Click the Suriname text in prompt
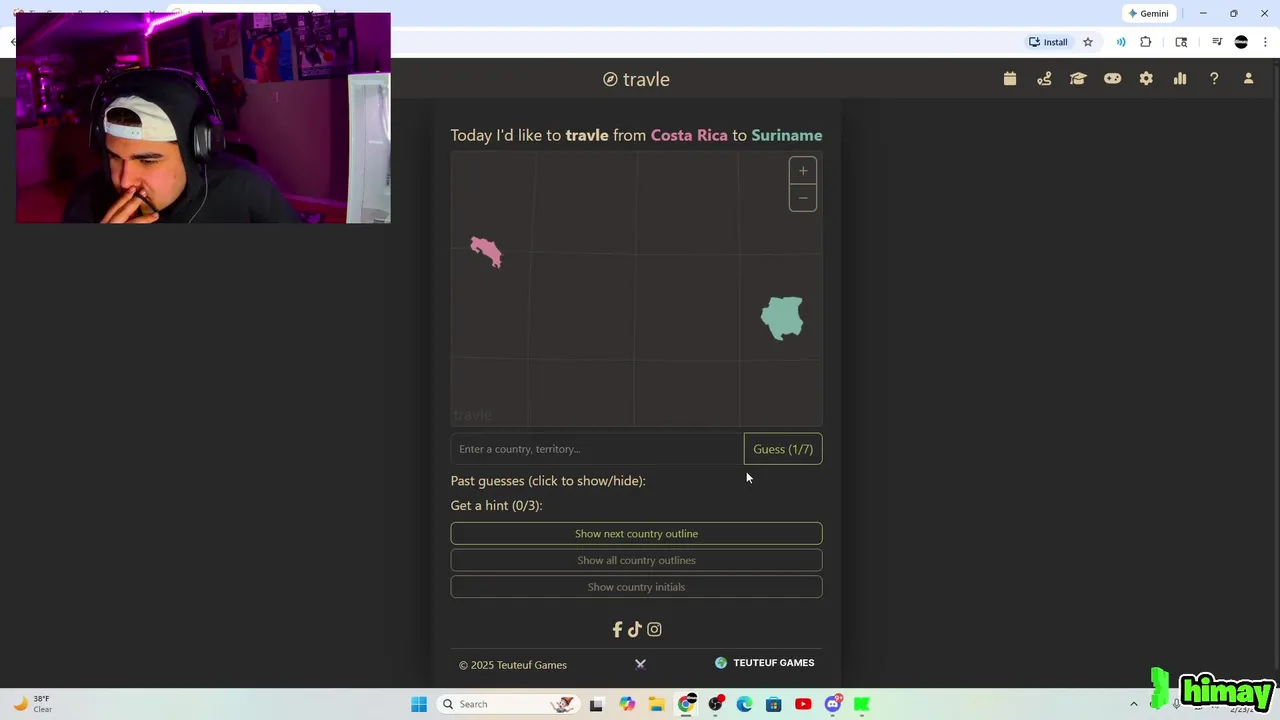This screenshot has width=1280, height=720. [787, 135]
